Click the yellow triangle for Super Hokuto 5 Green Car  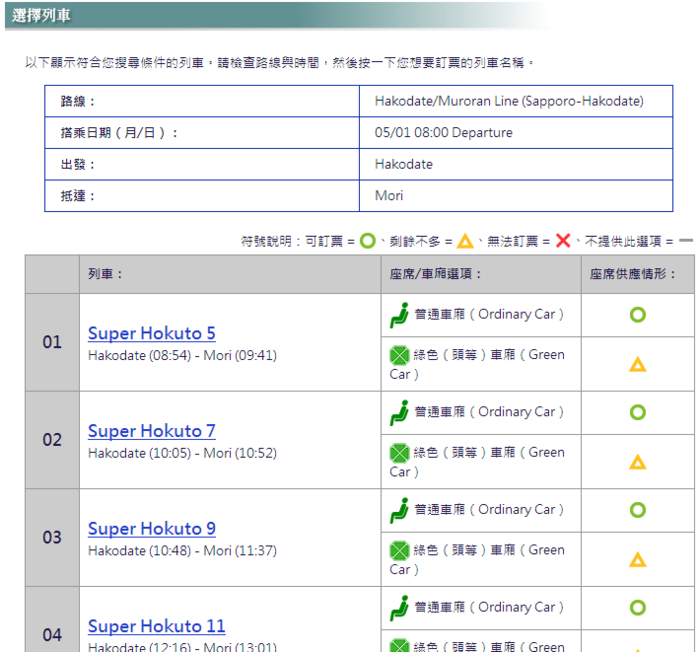(637, 365)
